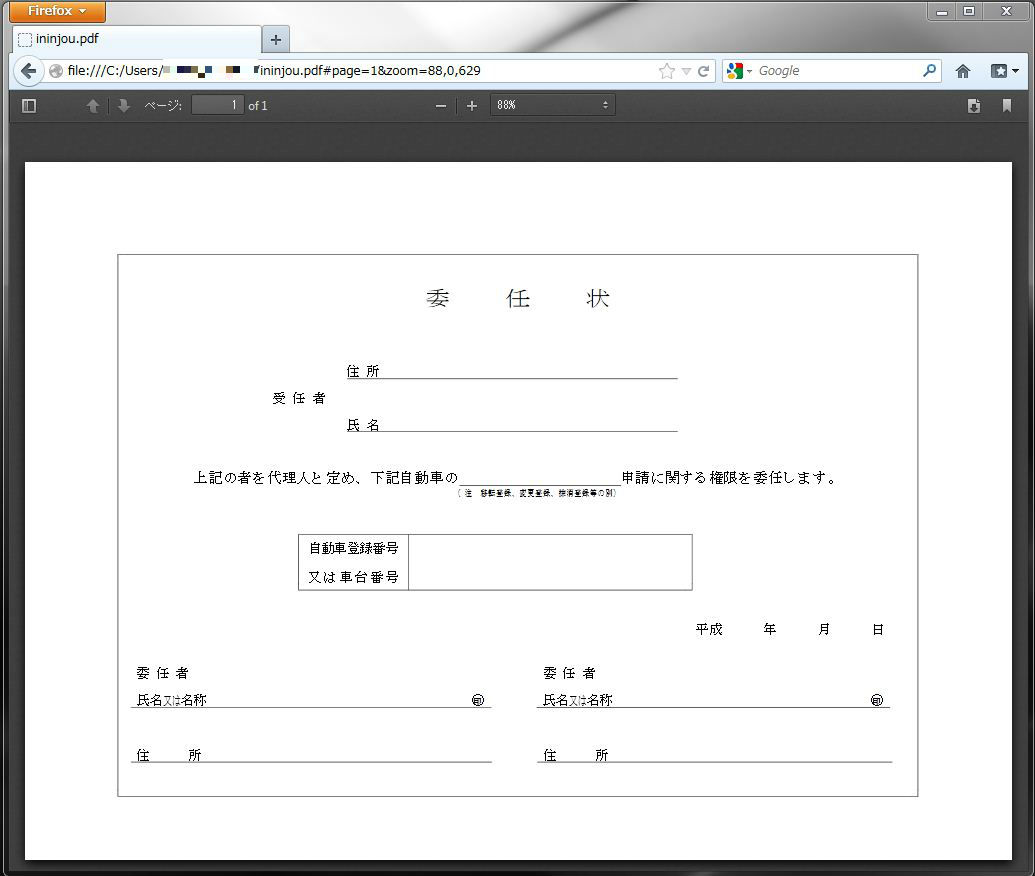The image size is (1035, 876).
Task: Zoom in using the plus button
Action: (x=472, y=106)
